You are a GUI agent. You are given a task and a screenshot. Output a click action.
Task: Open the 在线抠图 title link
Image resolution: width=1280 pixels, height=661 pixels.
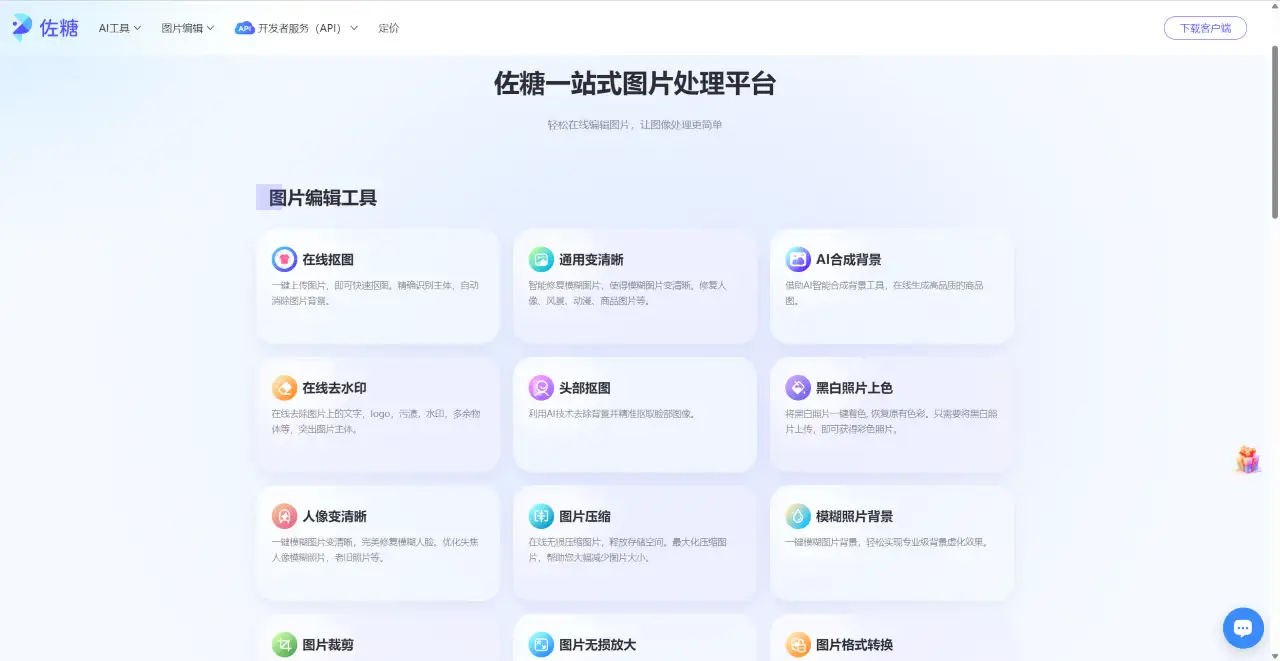pos(328,260)
